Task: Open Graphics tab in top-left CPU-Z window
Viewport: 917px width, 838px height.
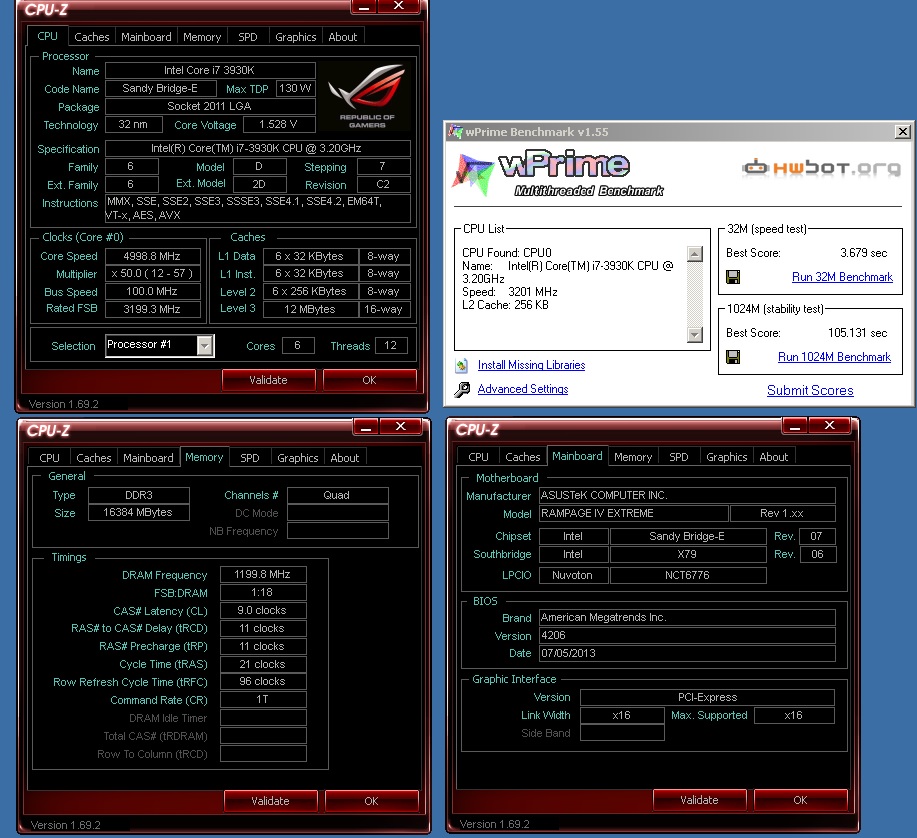Action: point(296,37)
